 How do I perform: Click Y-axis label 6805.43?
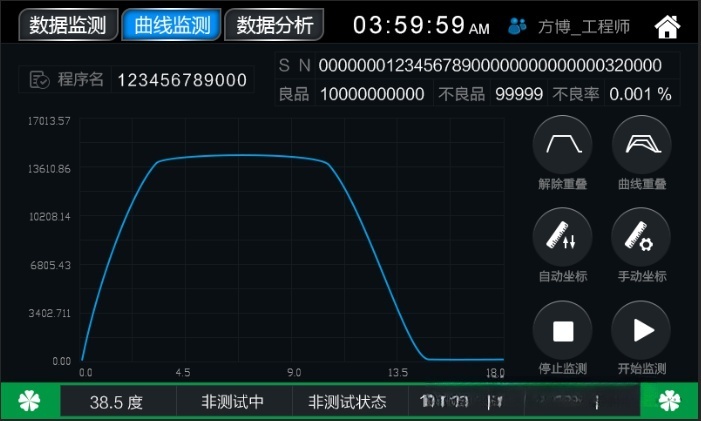coord(51,265)
